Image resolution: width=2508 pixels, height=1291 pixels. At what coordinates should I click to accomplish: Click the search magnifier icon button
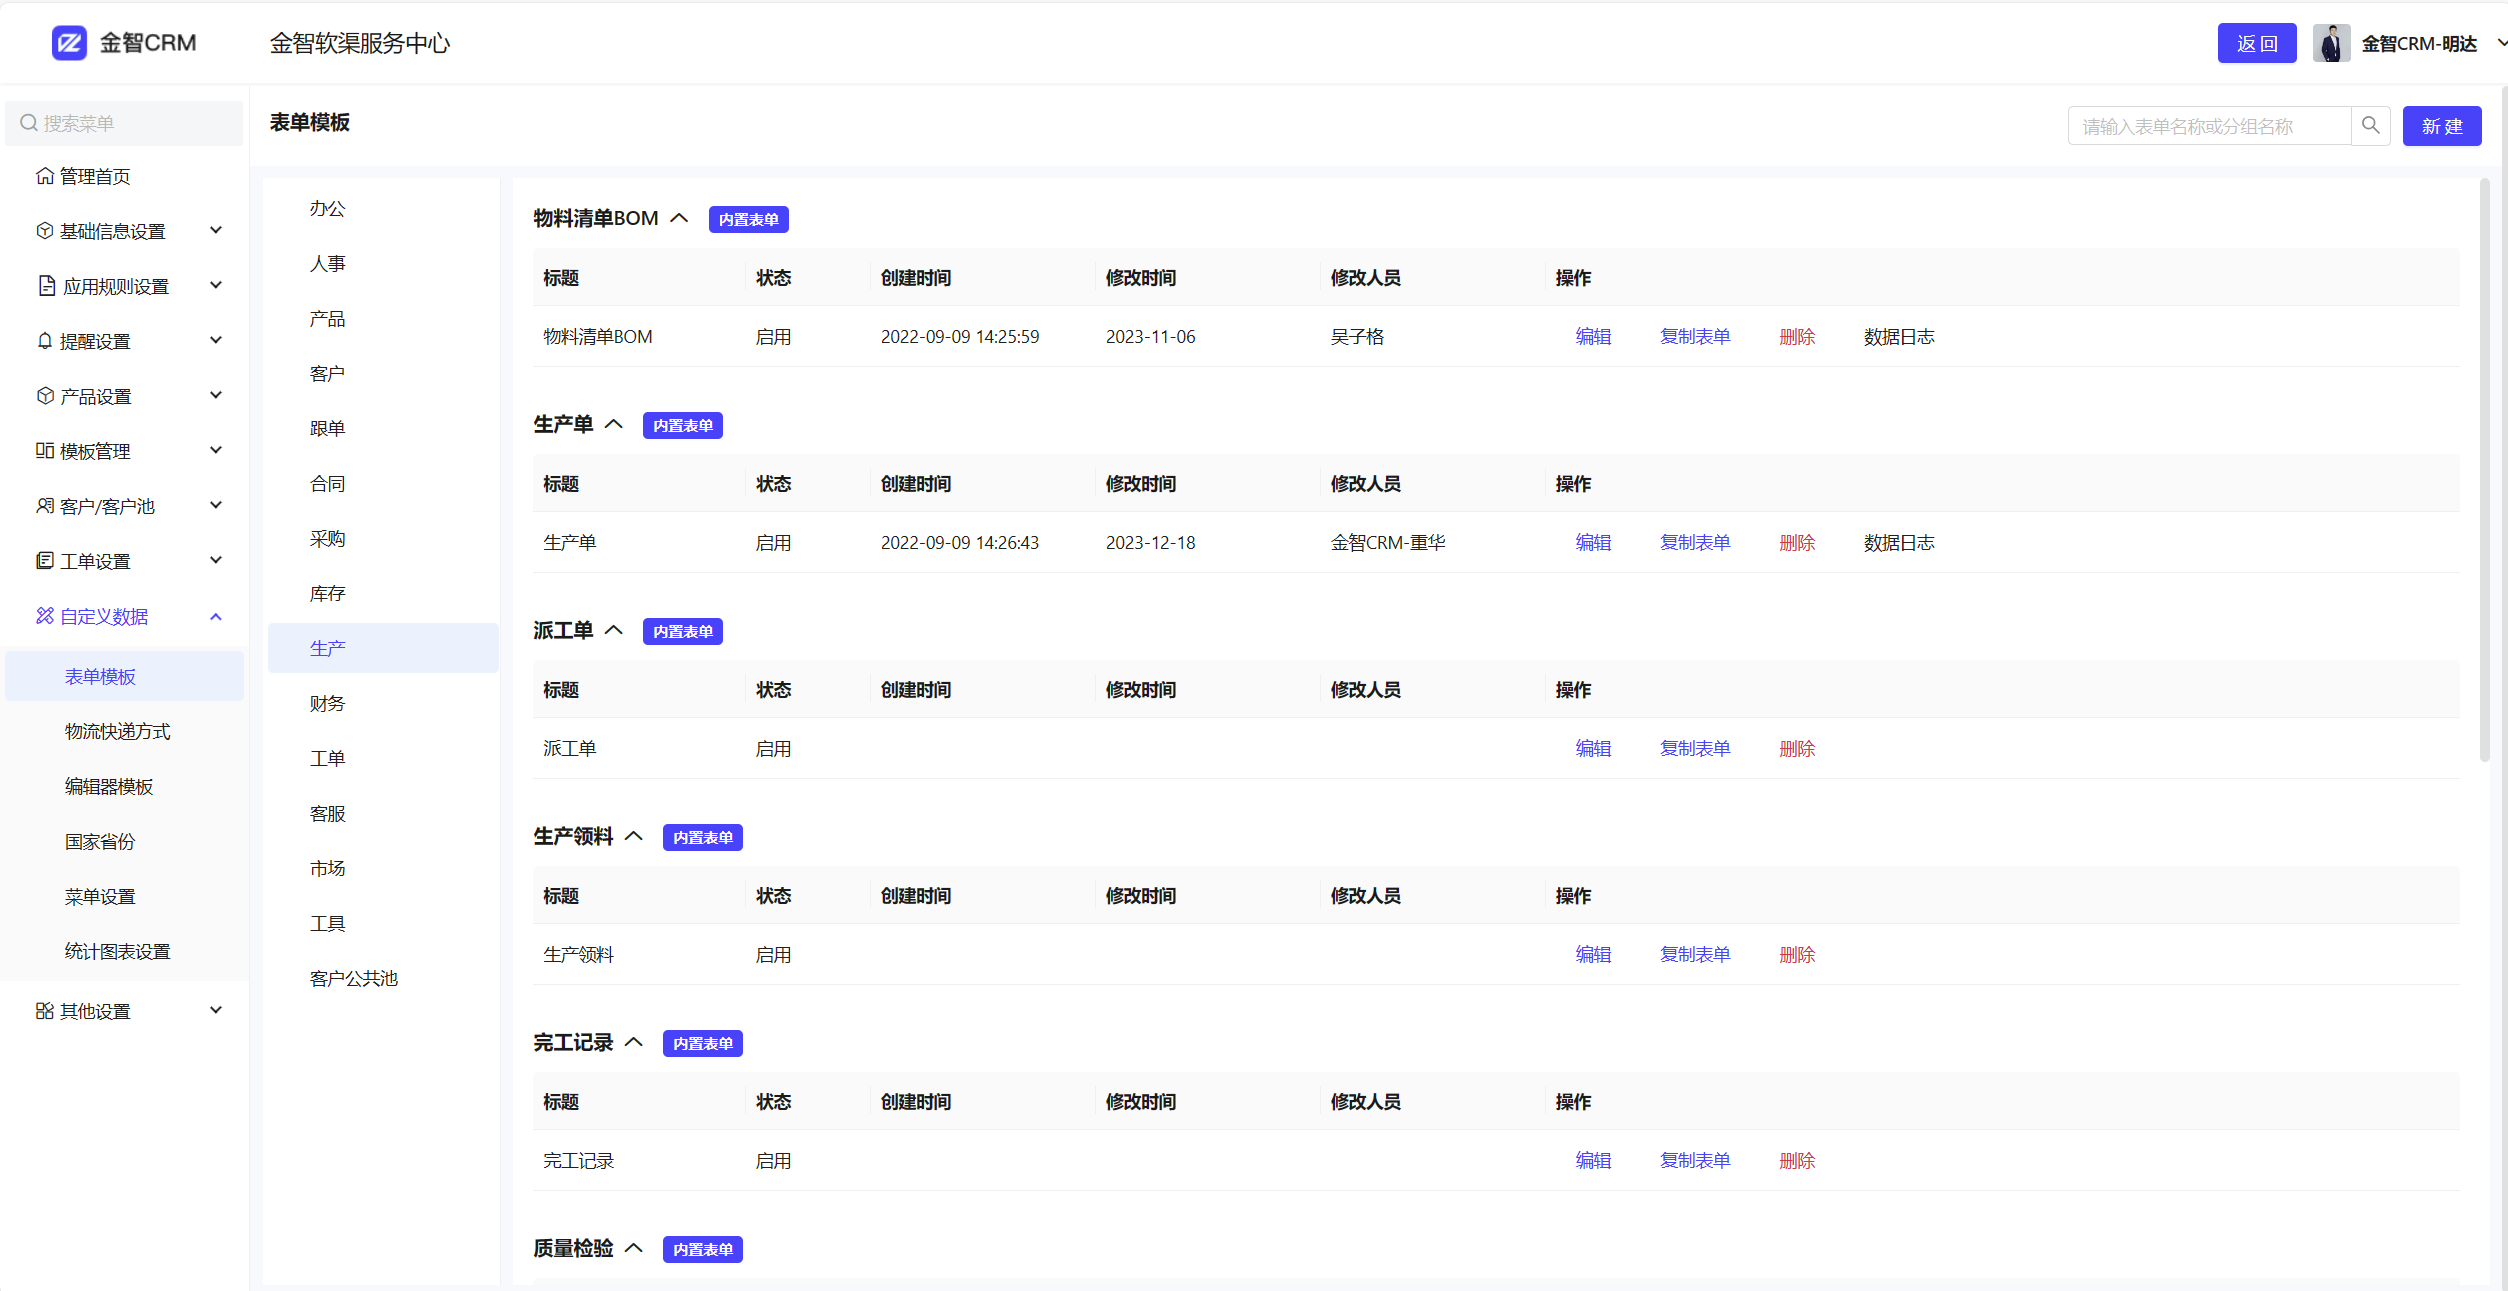2370,126
